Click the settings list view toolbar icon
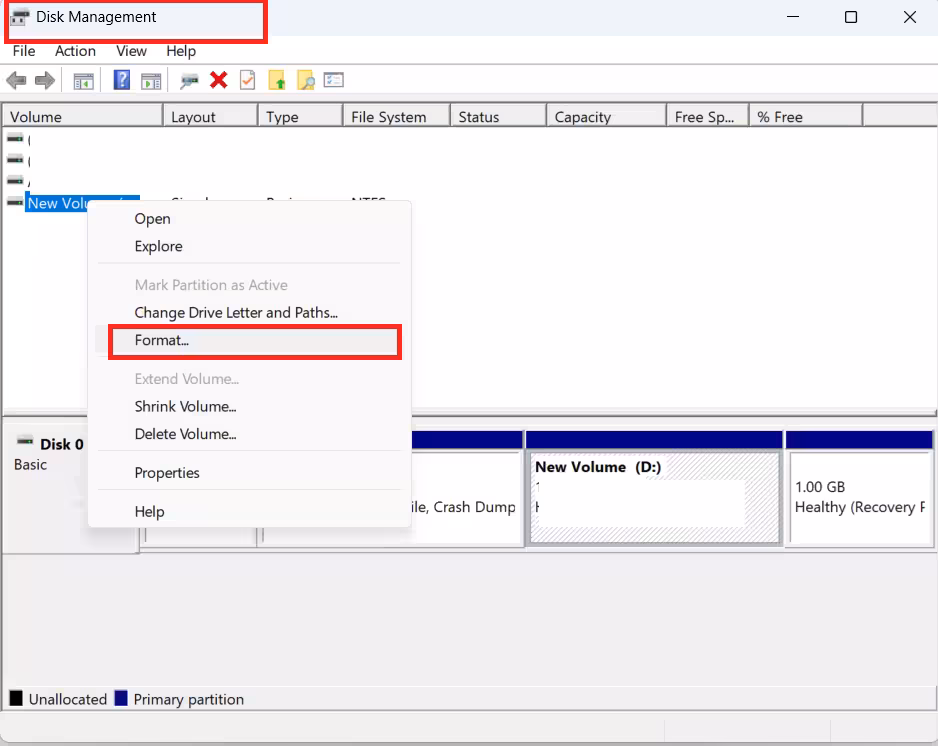Viewport: 938px width, 746px height. pyautogui.click(x=334, y=80)
